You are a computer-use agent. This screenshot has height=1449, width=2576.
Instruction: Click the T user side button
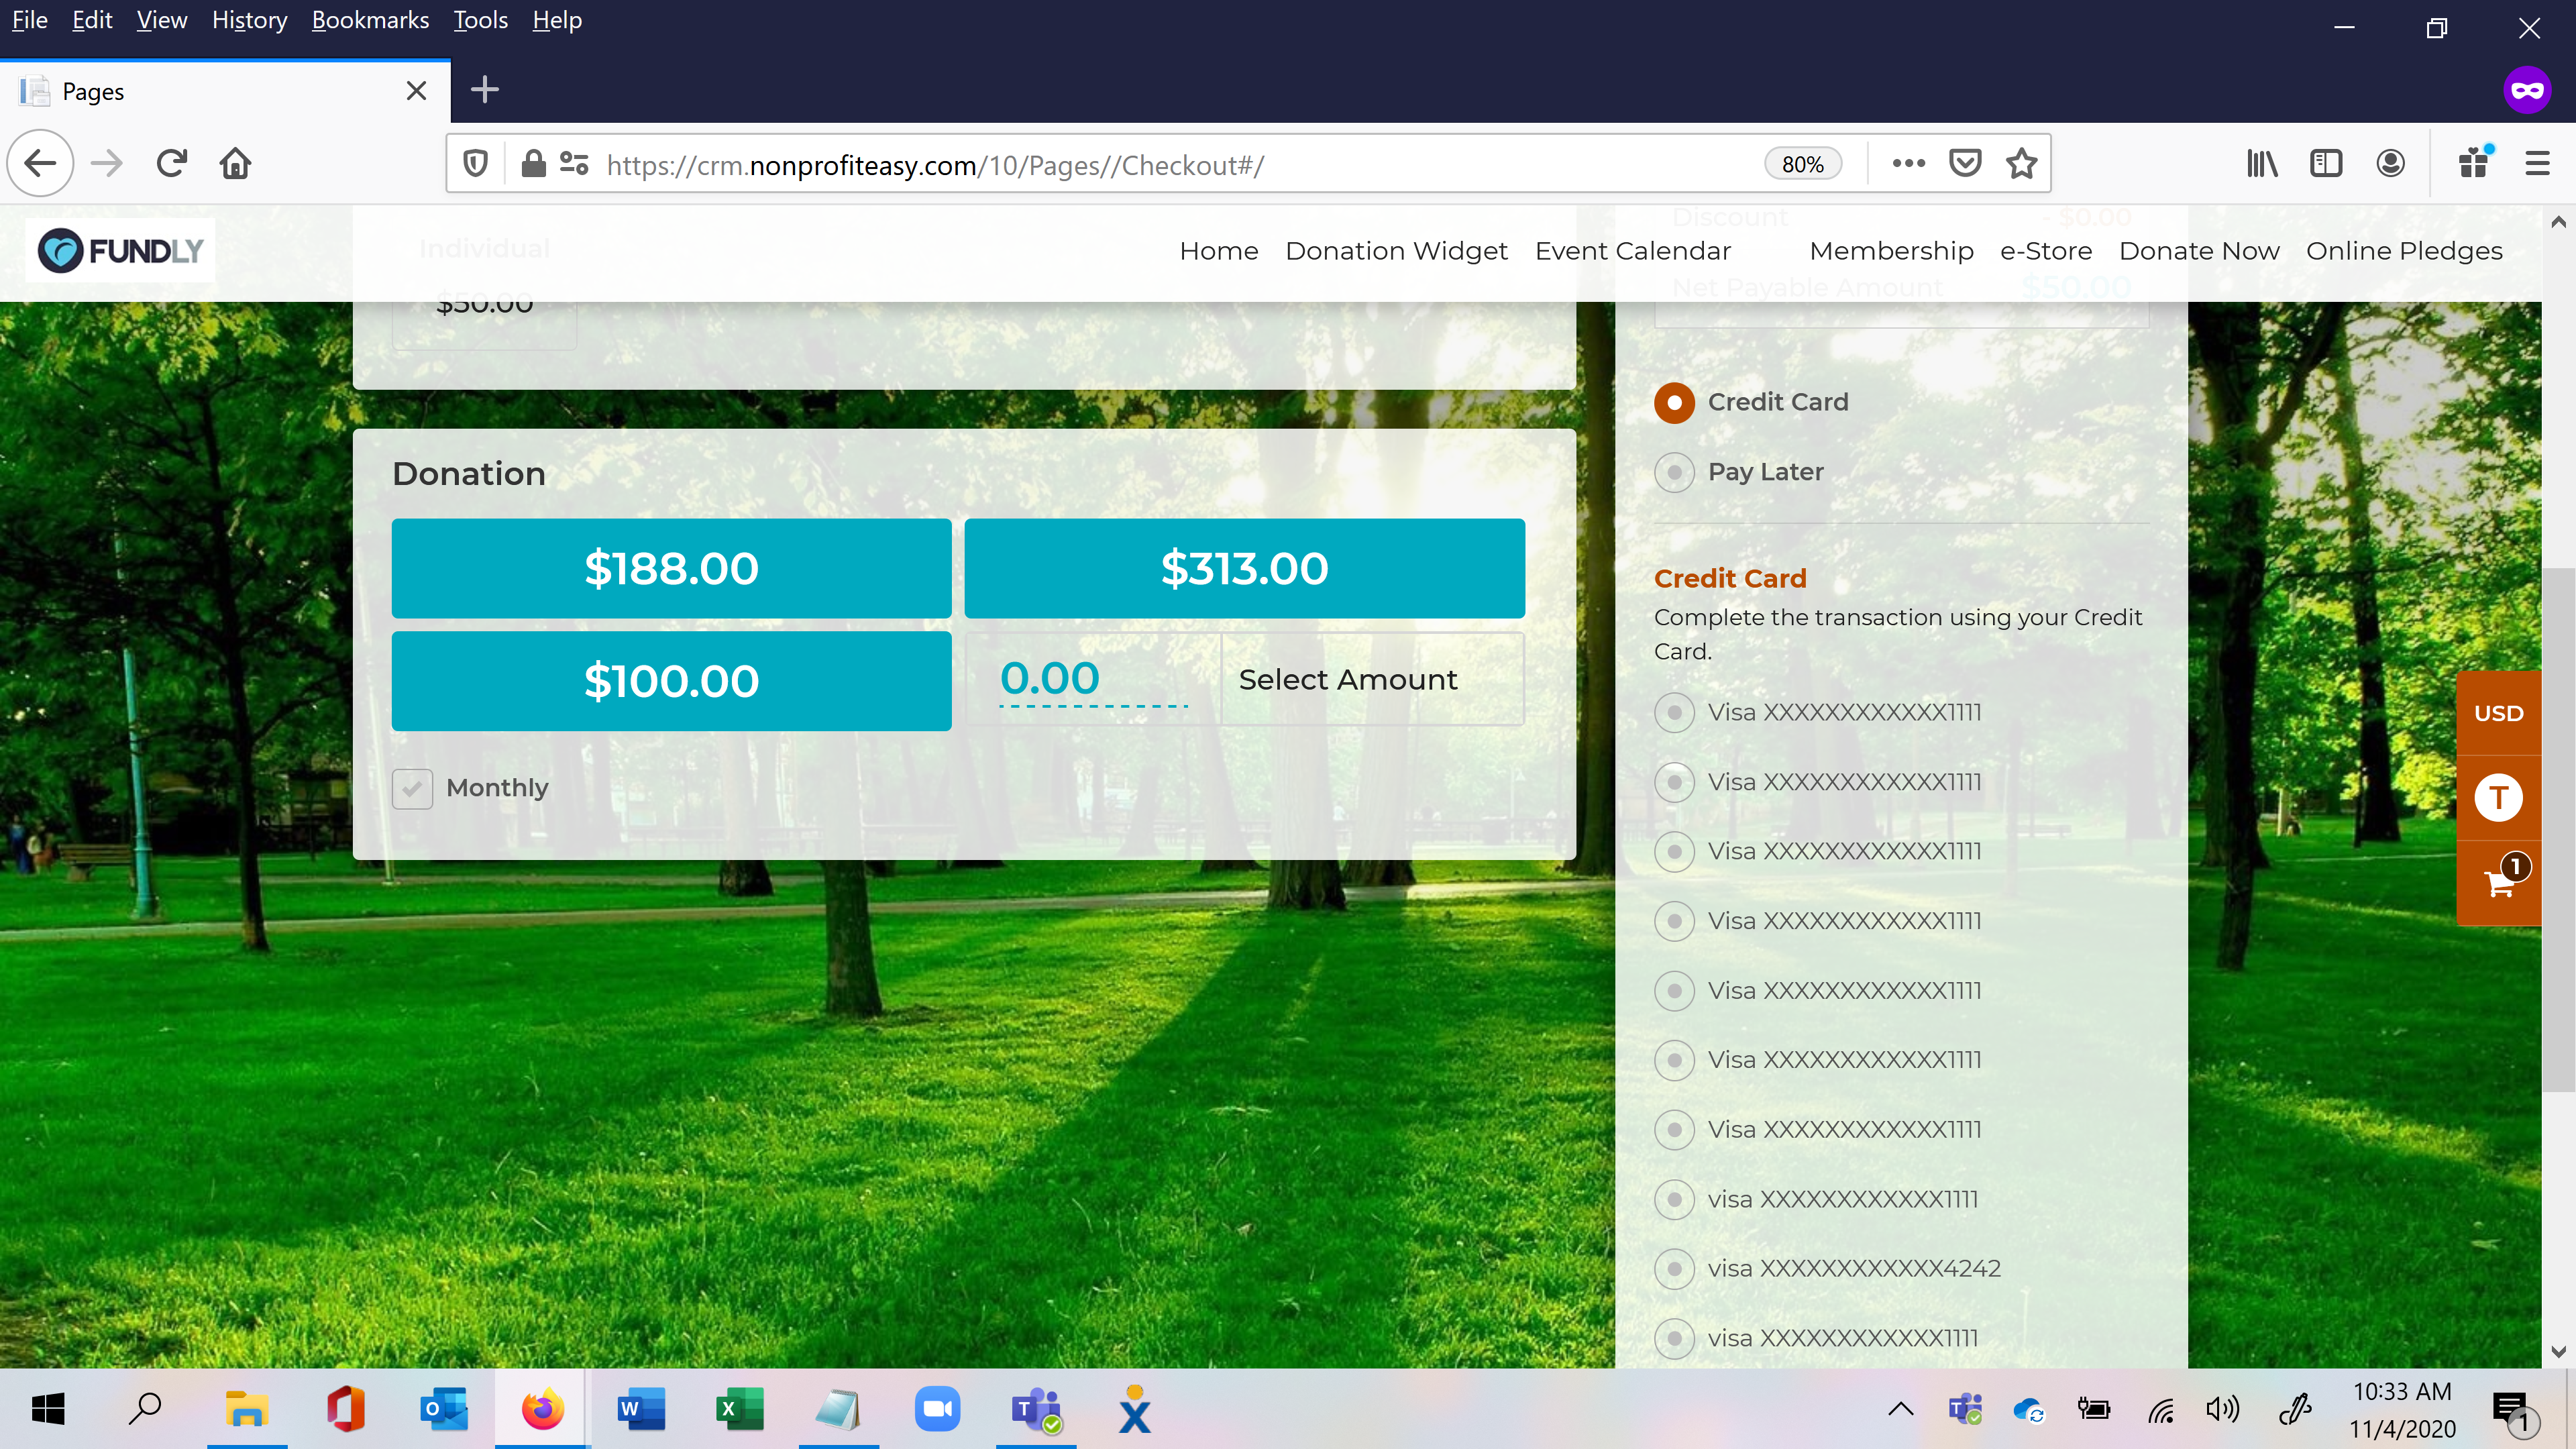[x=2499, y=798]
